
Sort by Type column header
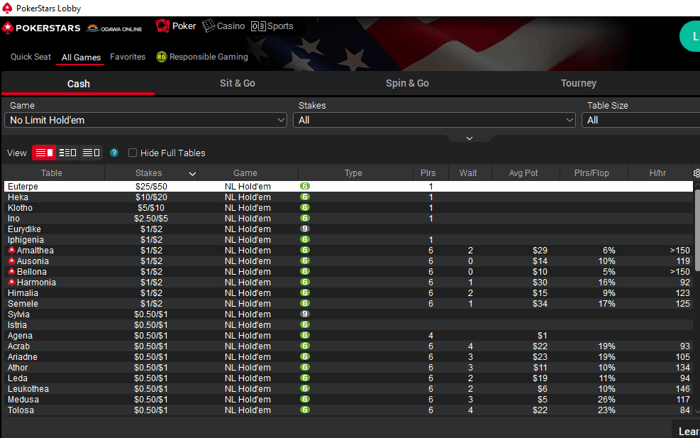pyautogui.click(x=355, y=173)
